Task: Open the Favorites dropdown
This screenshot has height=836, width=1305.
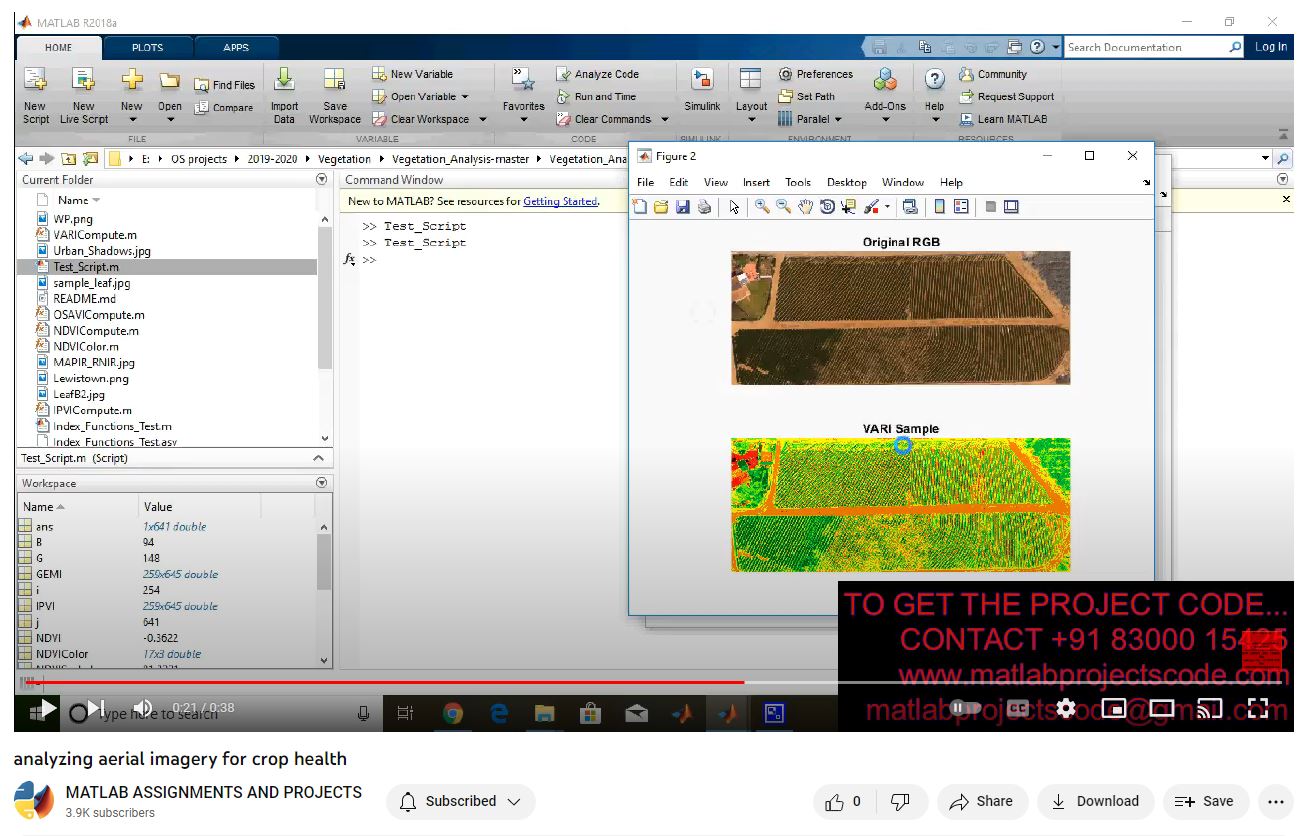Action: click(523, 119)
